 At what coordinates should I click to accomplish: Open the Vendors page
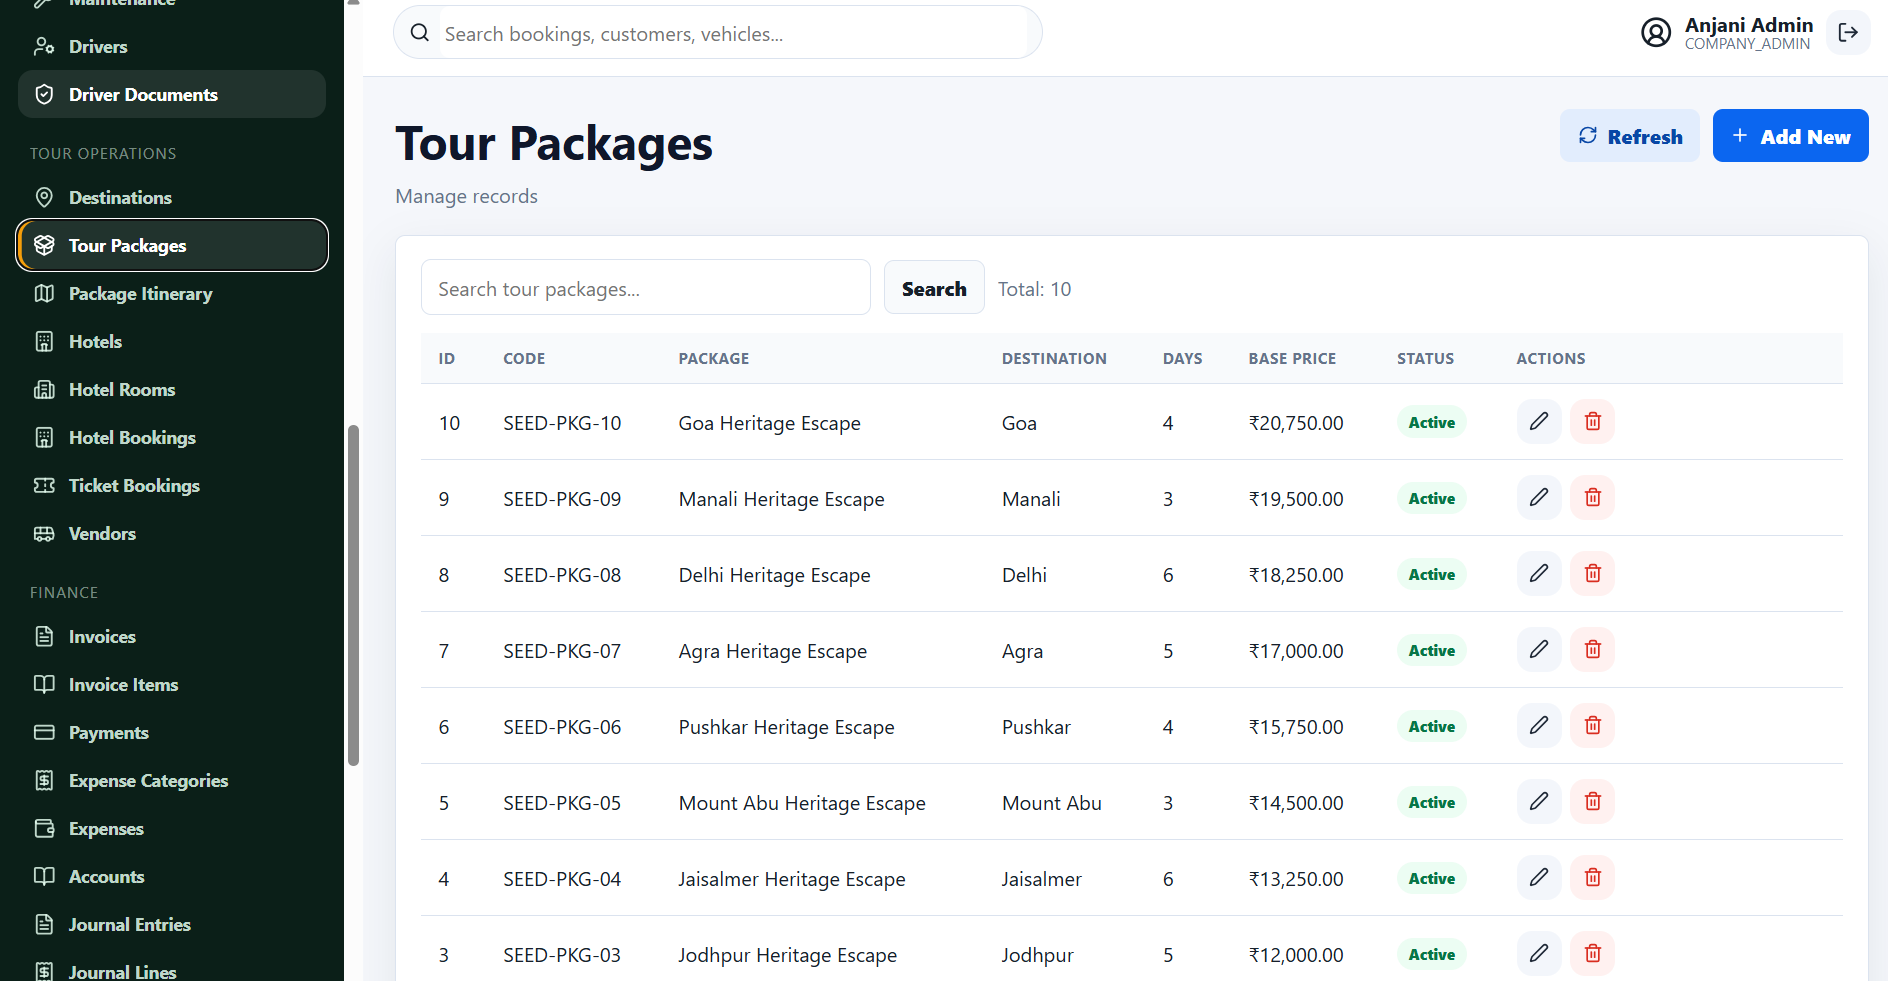click(172, 533)
